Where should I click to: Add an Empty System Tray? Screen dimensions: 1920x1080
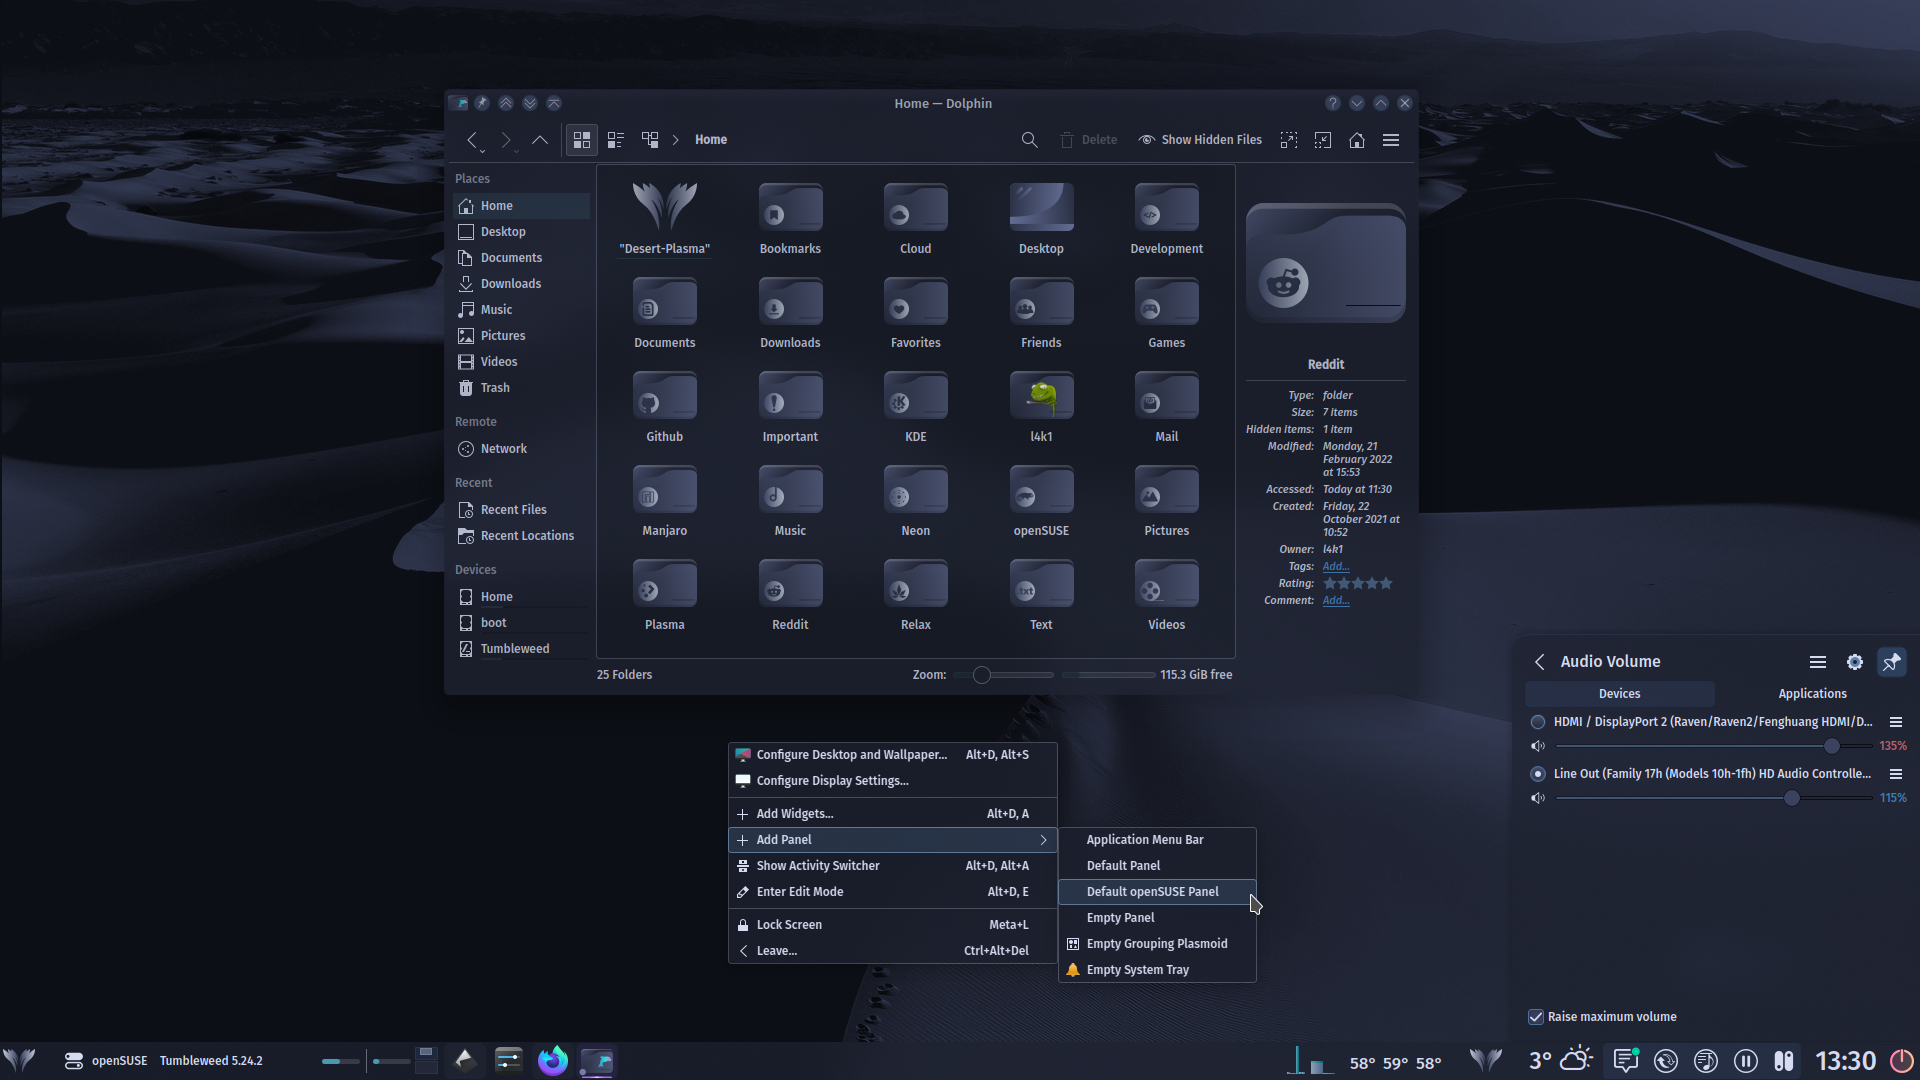[x=1157, y=970]
